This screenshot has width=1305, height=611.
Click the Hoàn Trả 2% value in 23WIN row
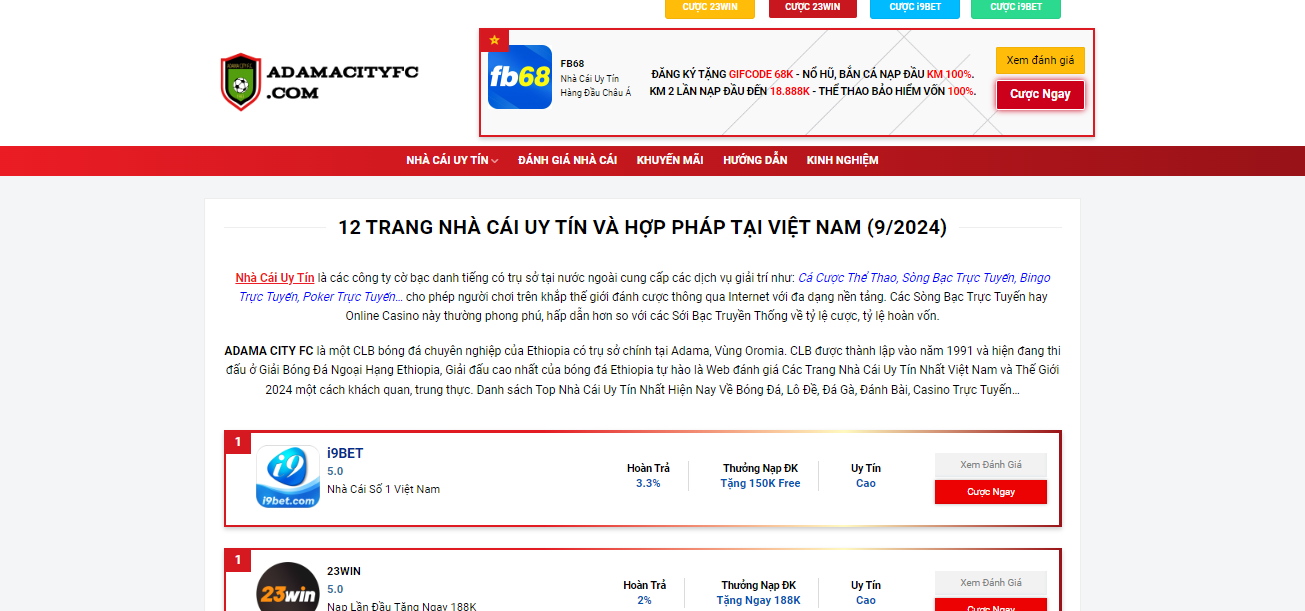coord(644,600)
